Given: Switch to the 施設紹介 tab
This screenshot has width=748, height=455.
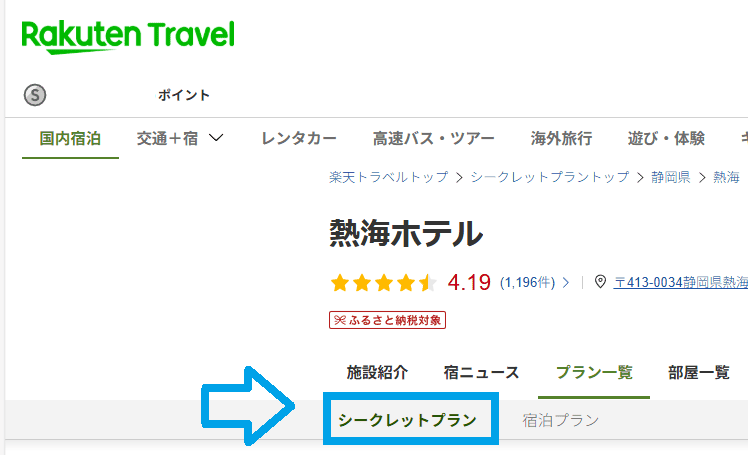Looking at the screenshot, I should tap(377, 373).
